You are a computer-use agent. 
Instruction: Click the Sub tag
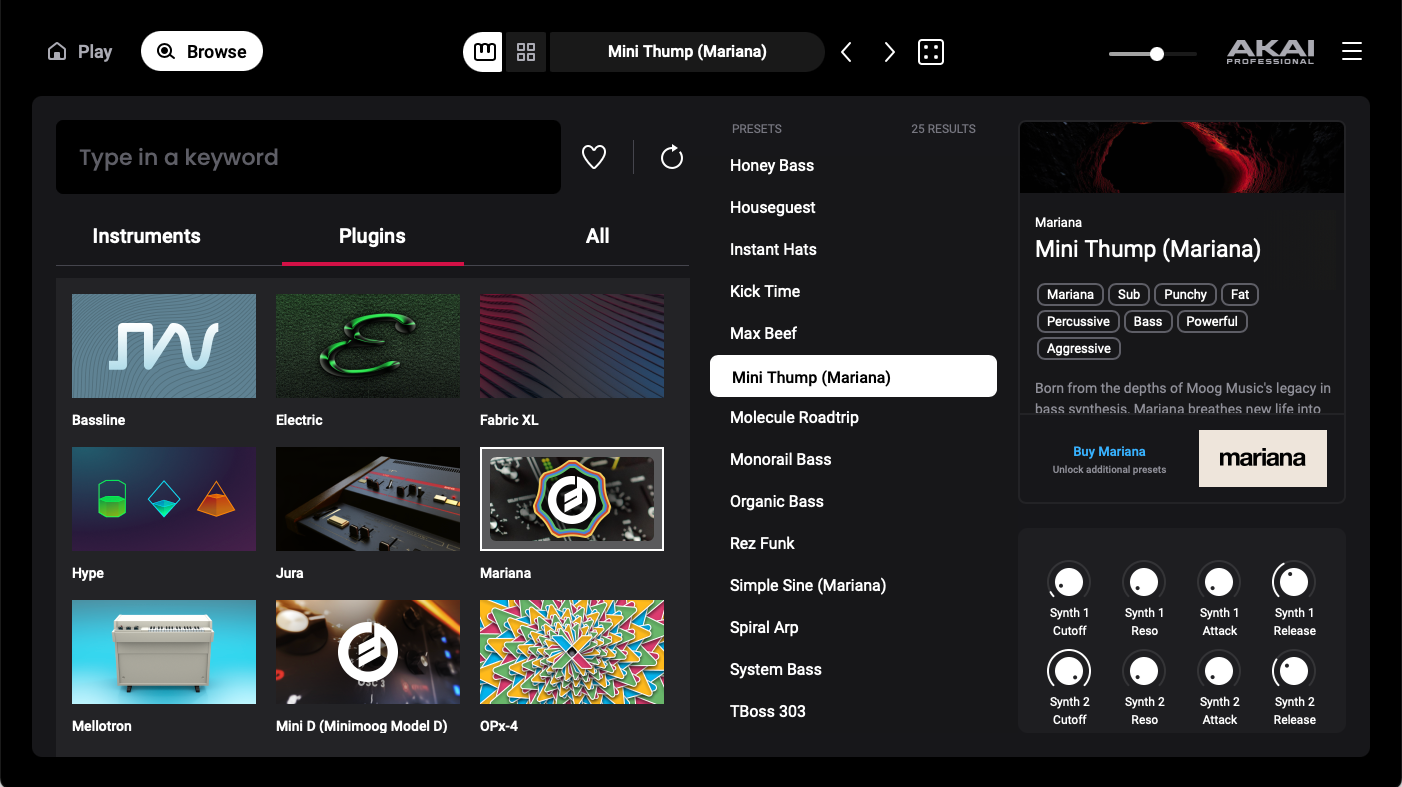(x=1129, y=294)
